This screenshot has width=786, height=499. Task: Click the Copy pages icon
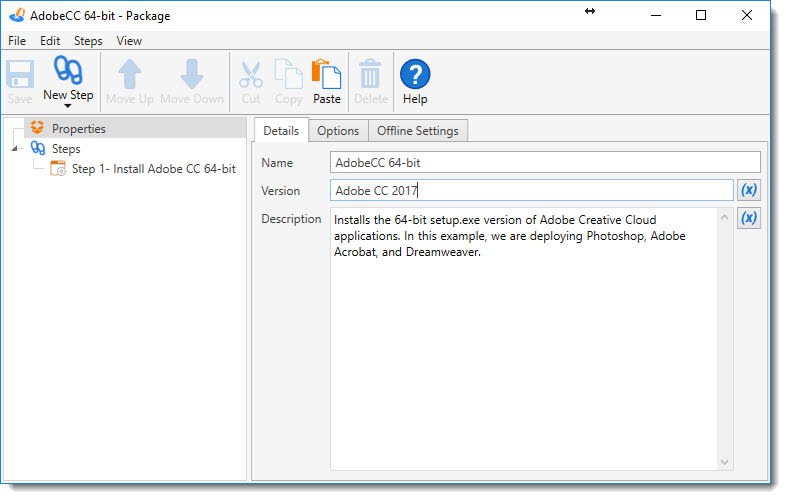[289, 74]
